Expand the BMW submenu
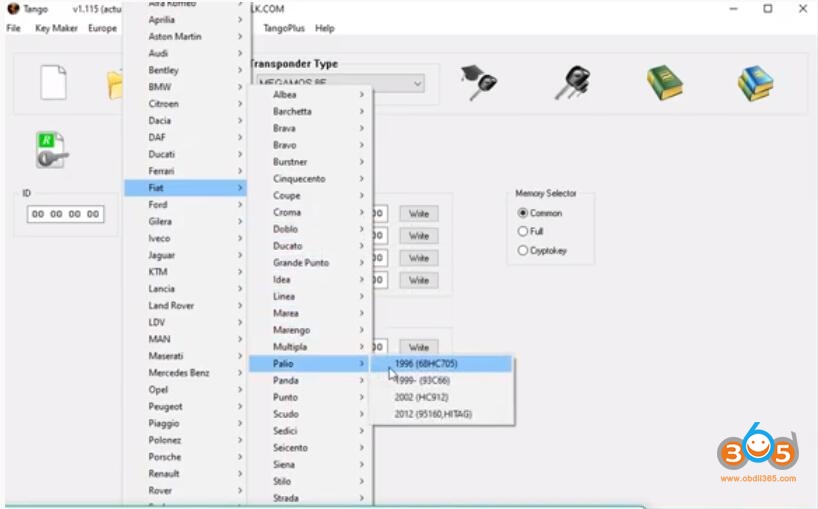 tap(185, 87)
